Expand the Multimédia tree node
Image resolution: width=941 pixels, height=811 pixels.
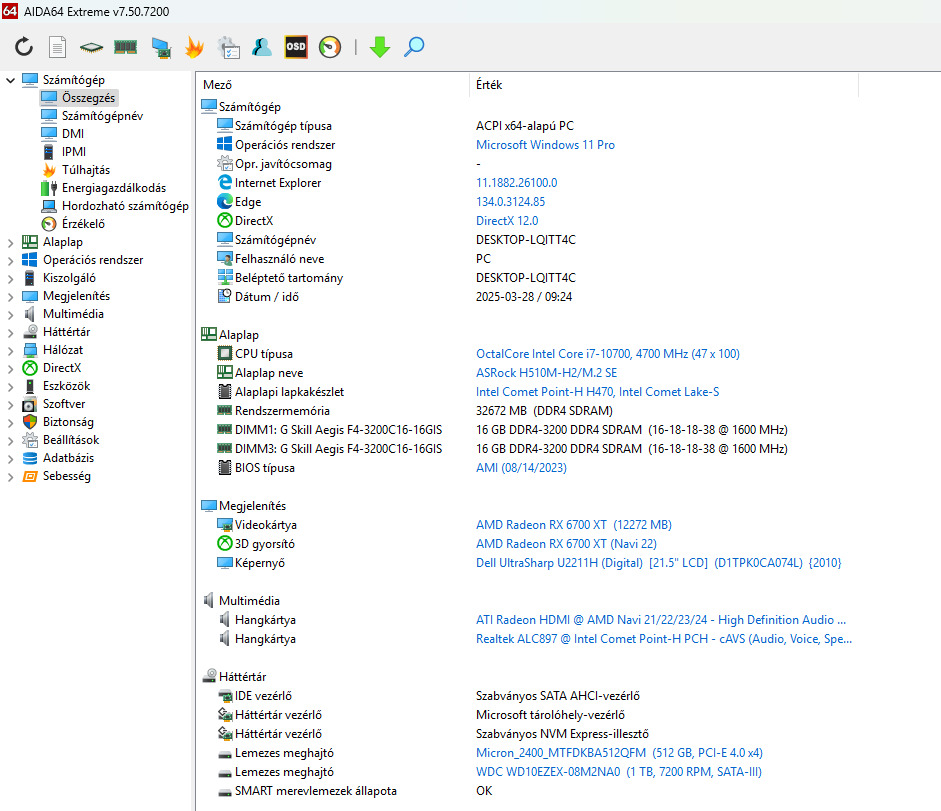click(x=10, y=315)
